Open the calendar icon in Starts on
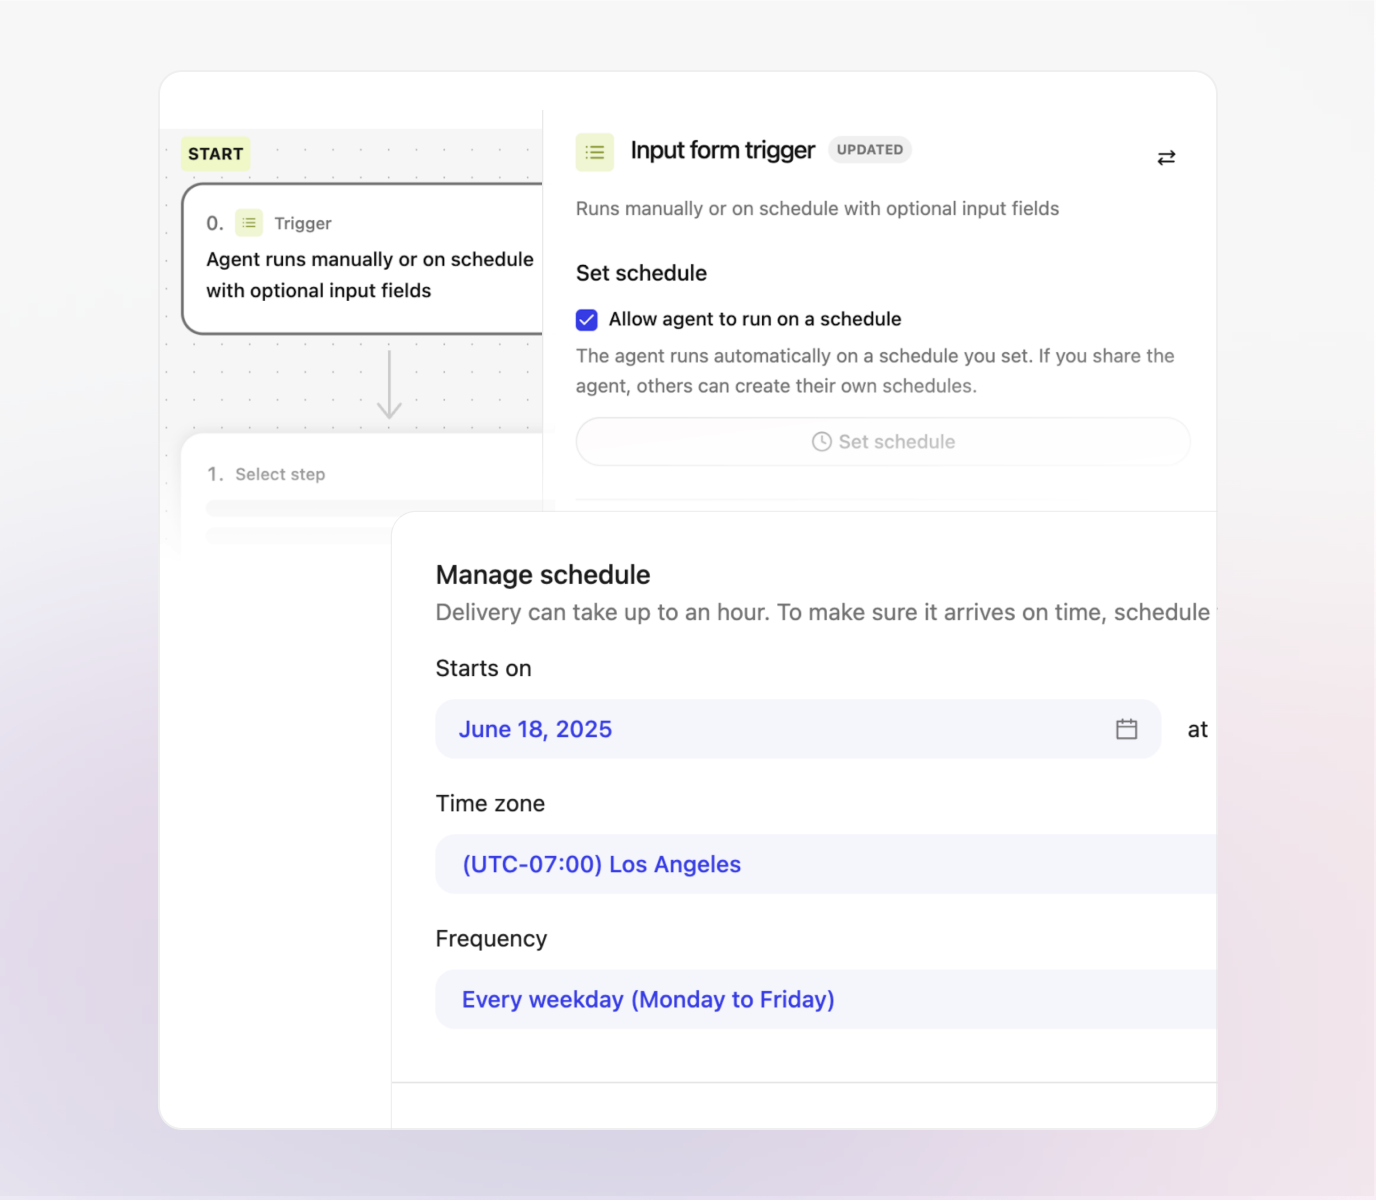This screenshot has height=1200, width=1376. [x=1126, y=729]
